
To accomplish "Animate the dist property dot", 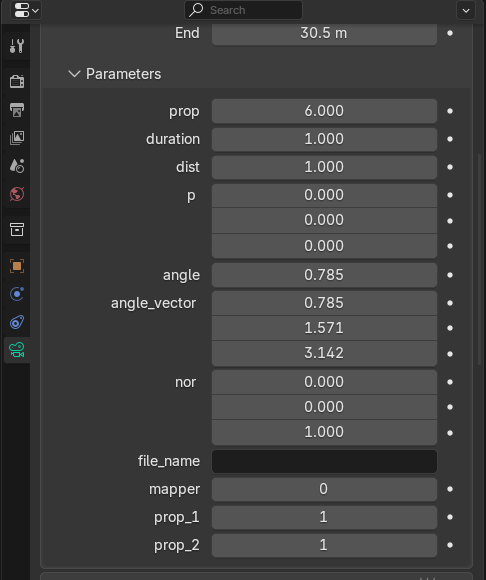I will coord(450,167).
